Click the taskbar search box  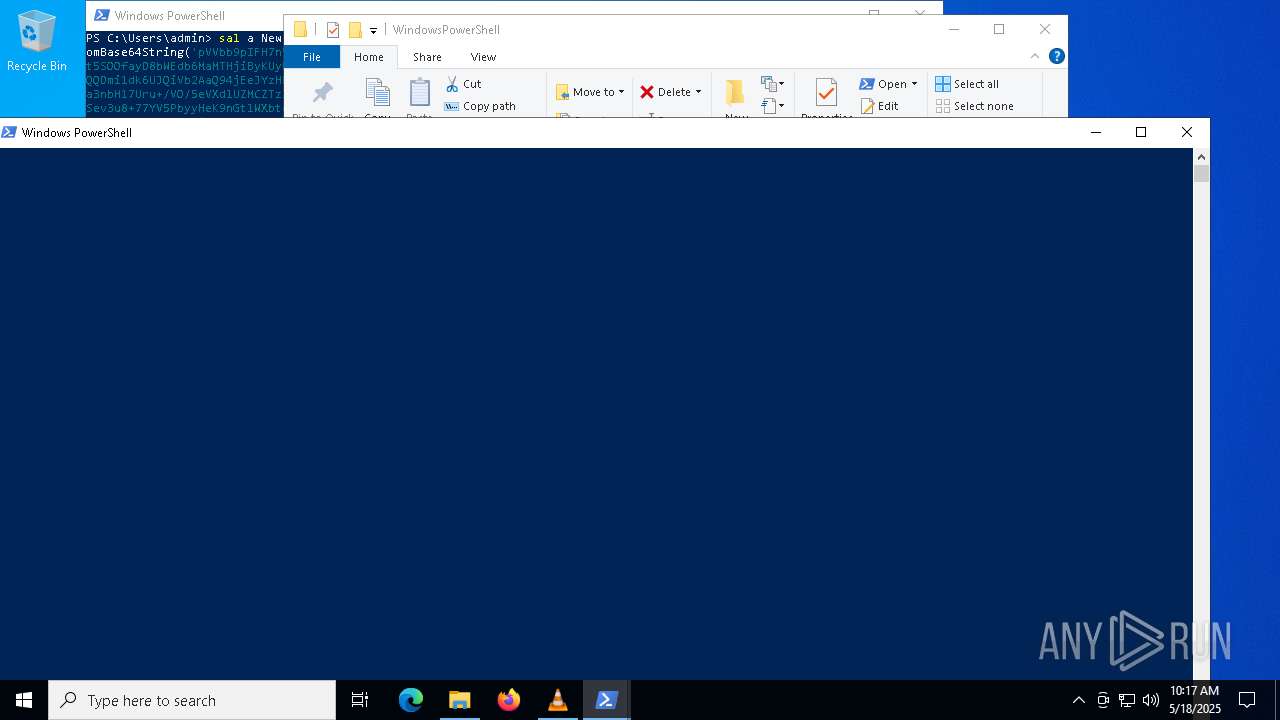pos(192,700)
